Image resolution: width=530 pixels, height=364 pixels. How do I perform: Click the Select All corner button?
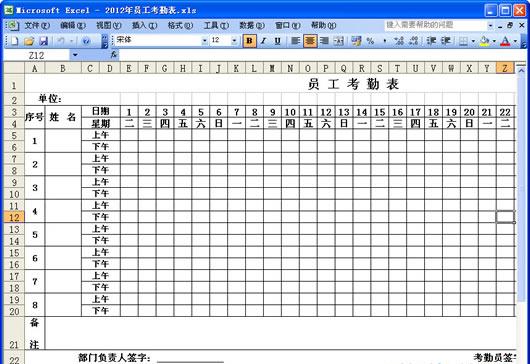(14, 68)
